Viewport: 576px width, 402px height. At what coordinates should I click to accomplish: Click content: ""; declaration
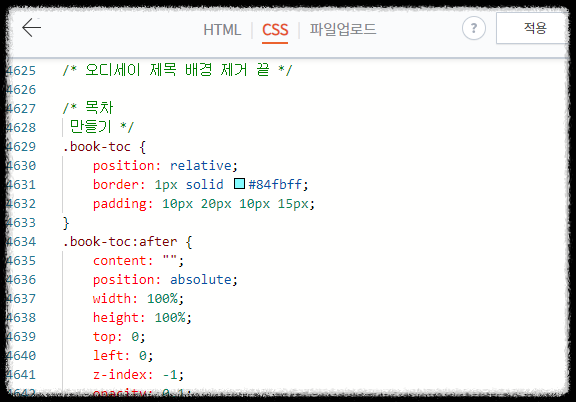tap(138, 261)
